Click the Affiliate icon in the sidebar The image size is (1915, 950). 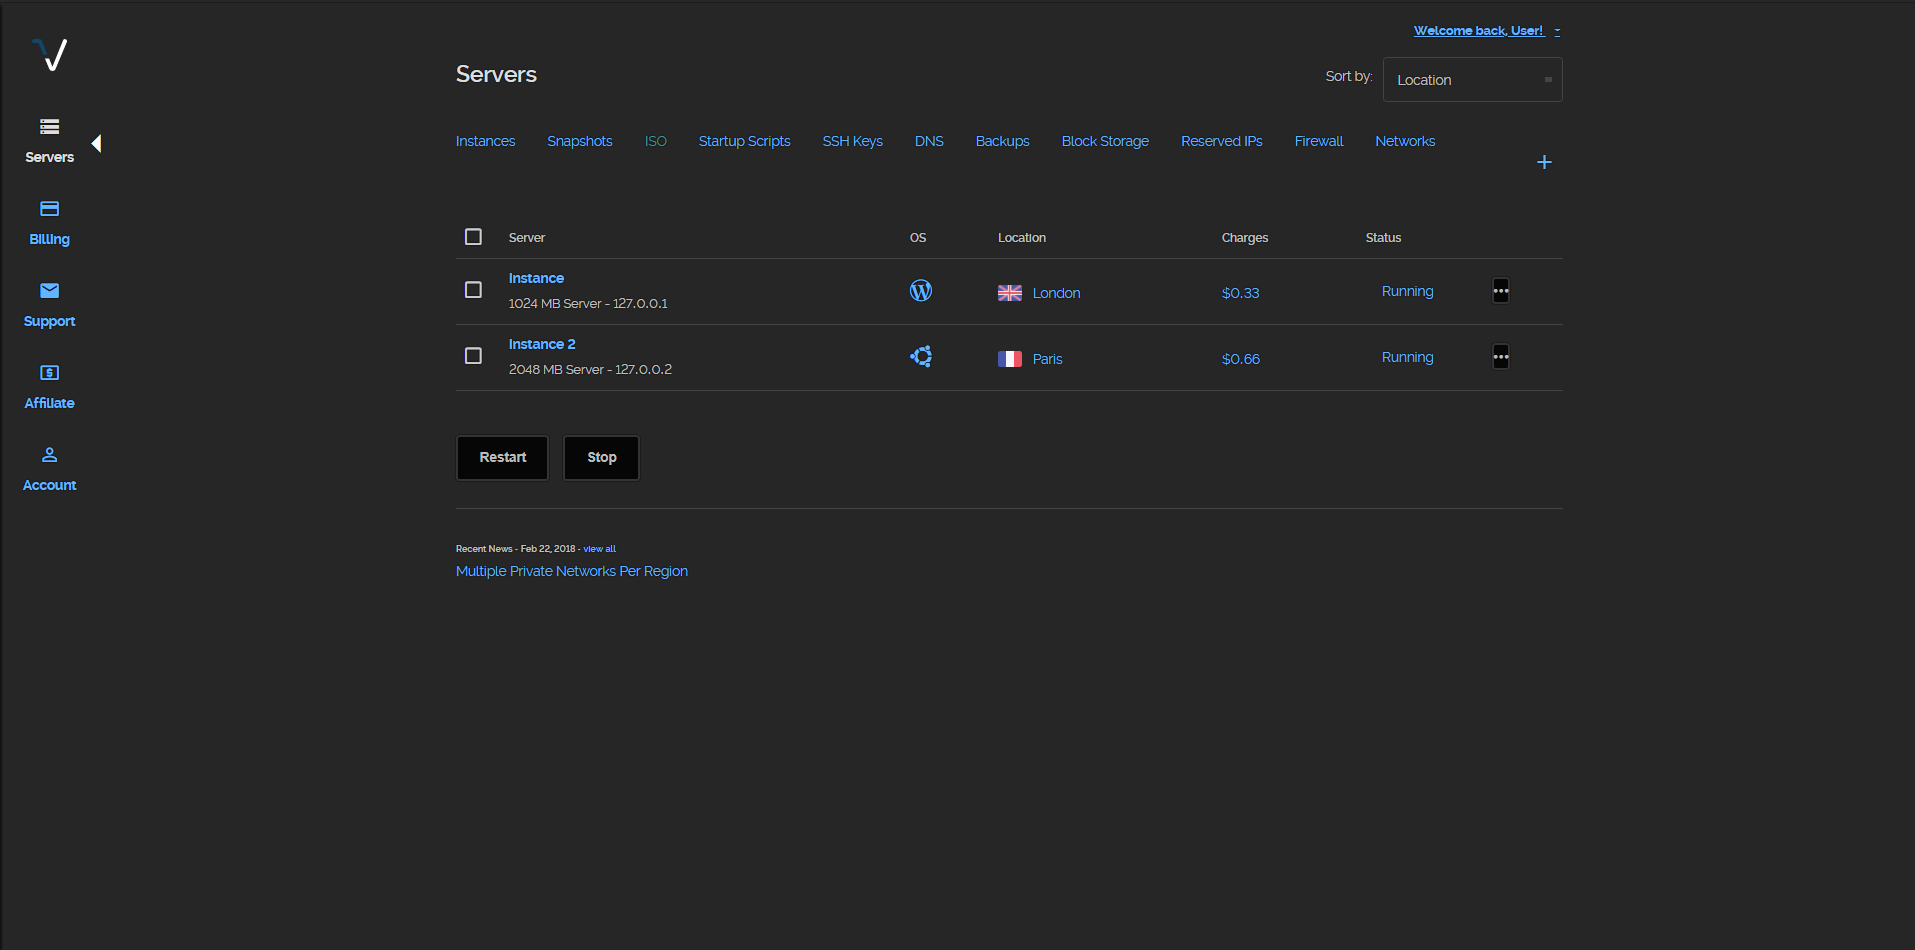pos(49,372)
